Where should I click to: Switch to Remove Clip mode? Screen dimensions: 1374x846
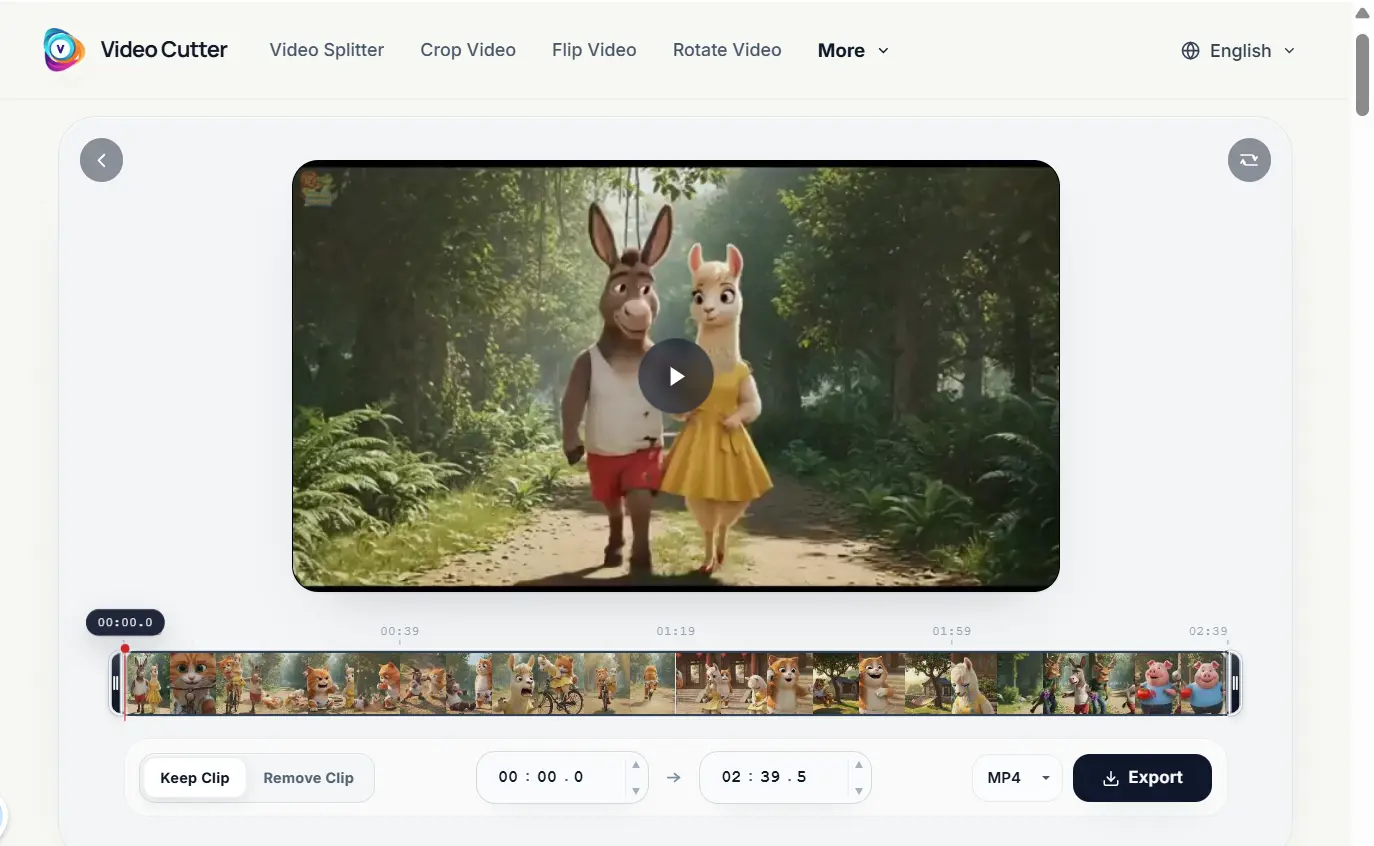(x=308, y=778)
